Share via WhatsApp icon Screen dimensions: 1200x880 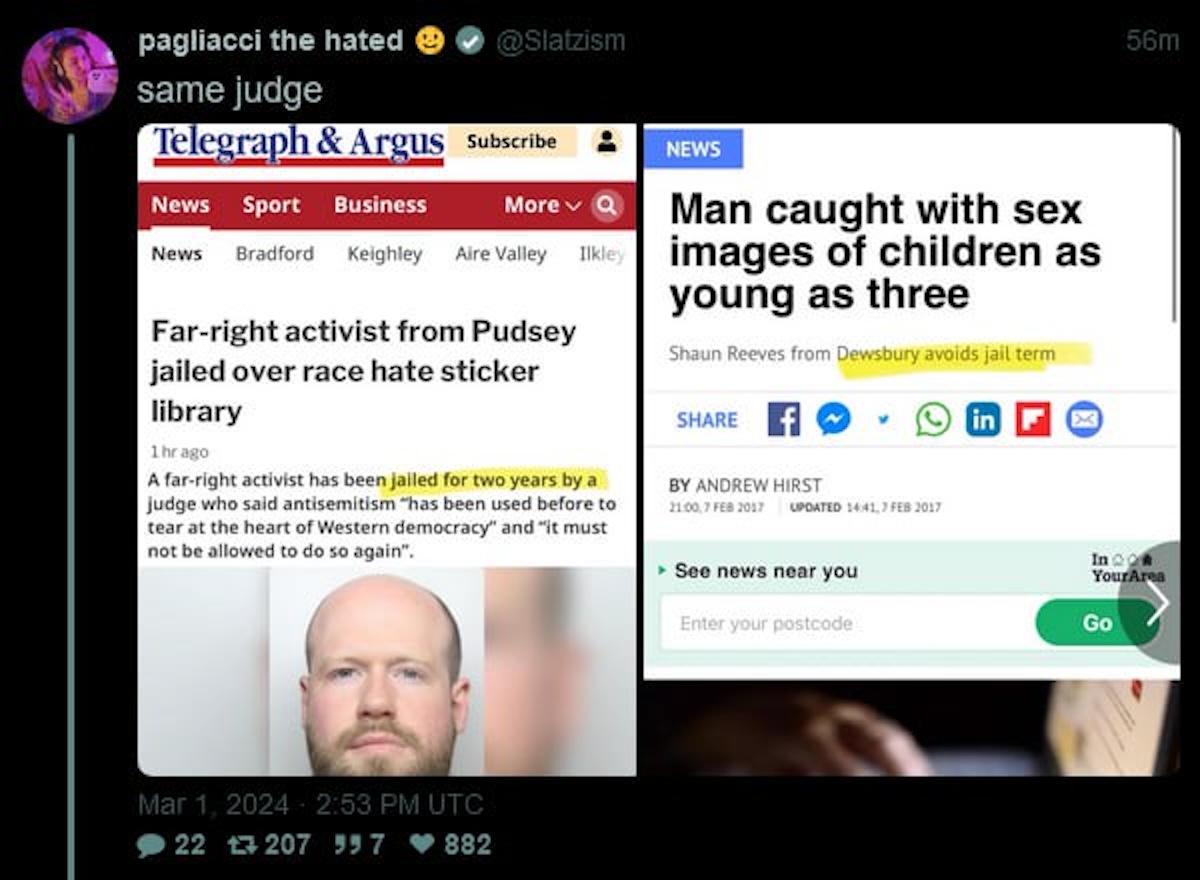933,419
